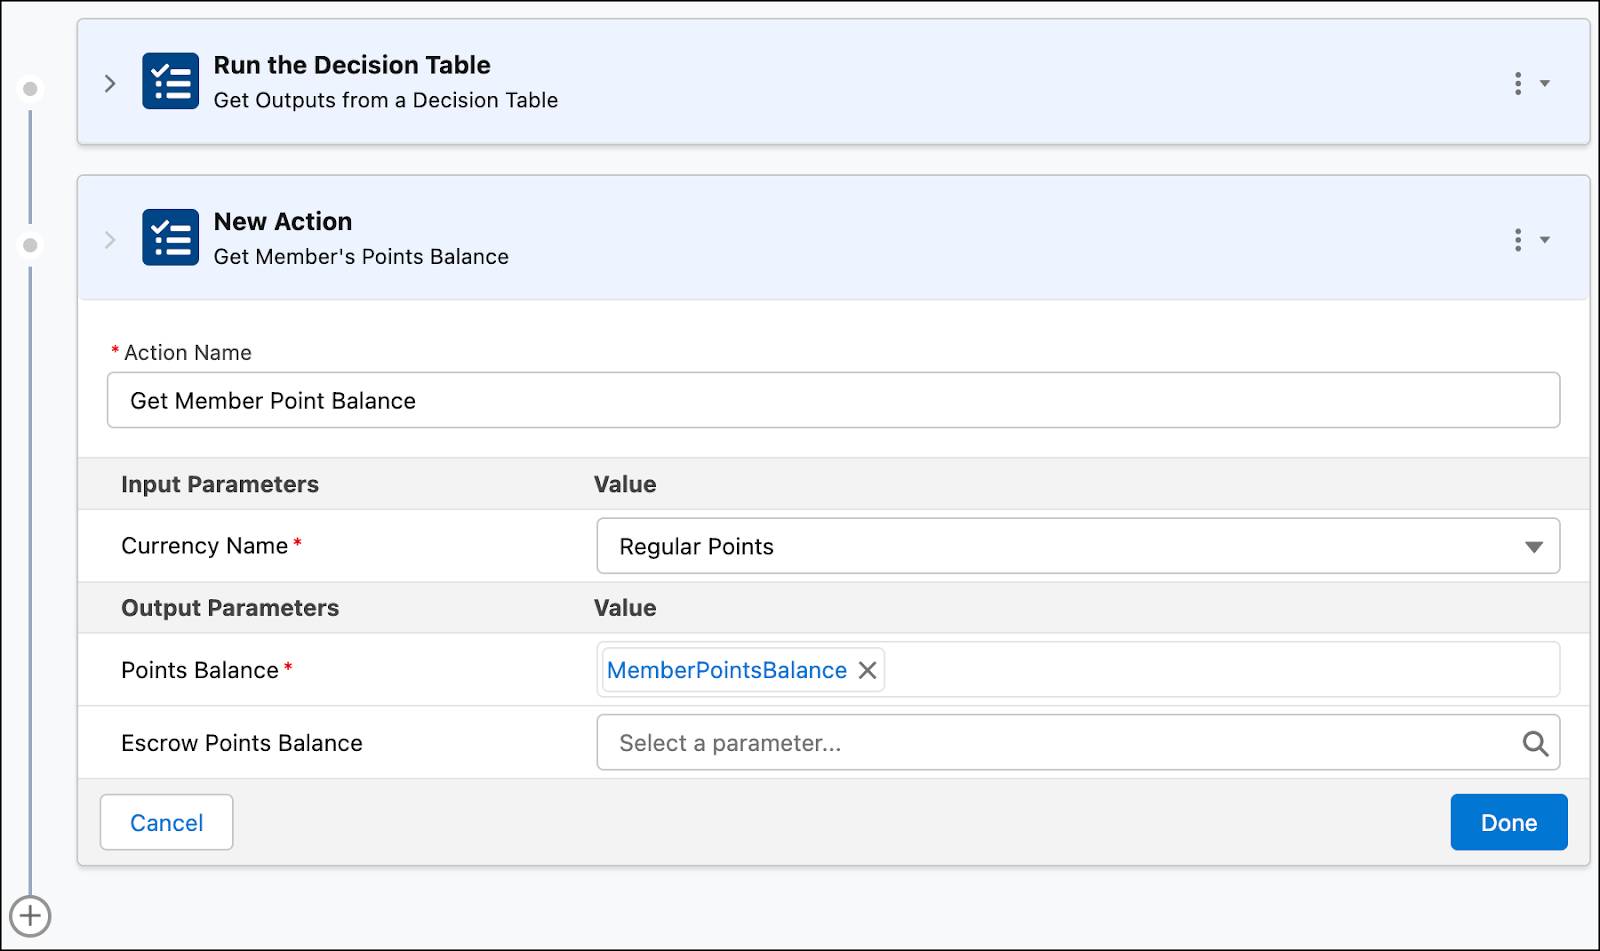
Task: Click the search icon in Escrow Points Balance field
Action: point(1534,742)
